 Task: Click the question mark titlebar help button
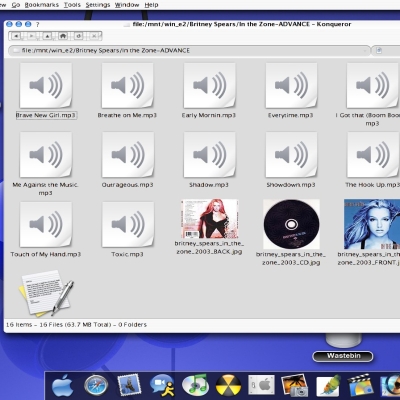click(x=38, y=24)
